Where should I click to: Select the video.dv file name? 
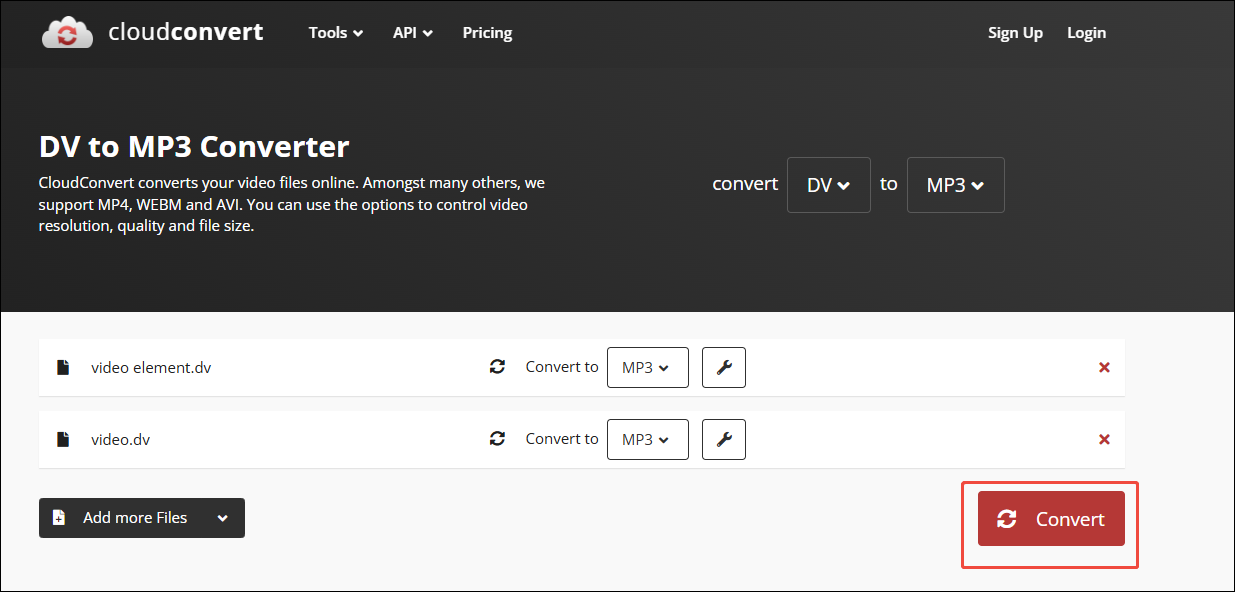(x=120, y=439)
